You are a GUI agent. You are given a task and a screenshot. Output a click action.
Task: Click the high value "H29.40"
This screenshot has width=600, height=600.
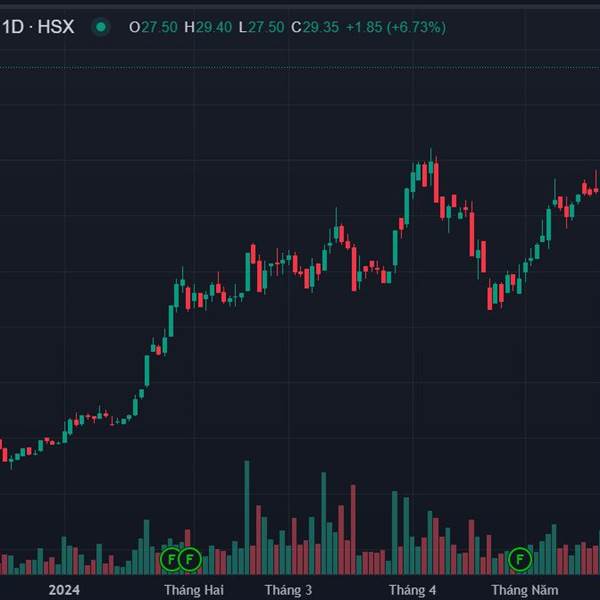208,28
